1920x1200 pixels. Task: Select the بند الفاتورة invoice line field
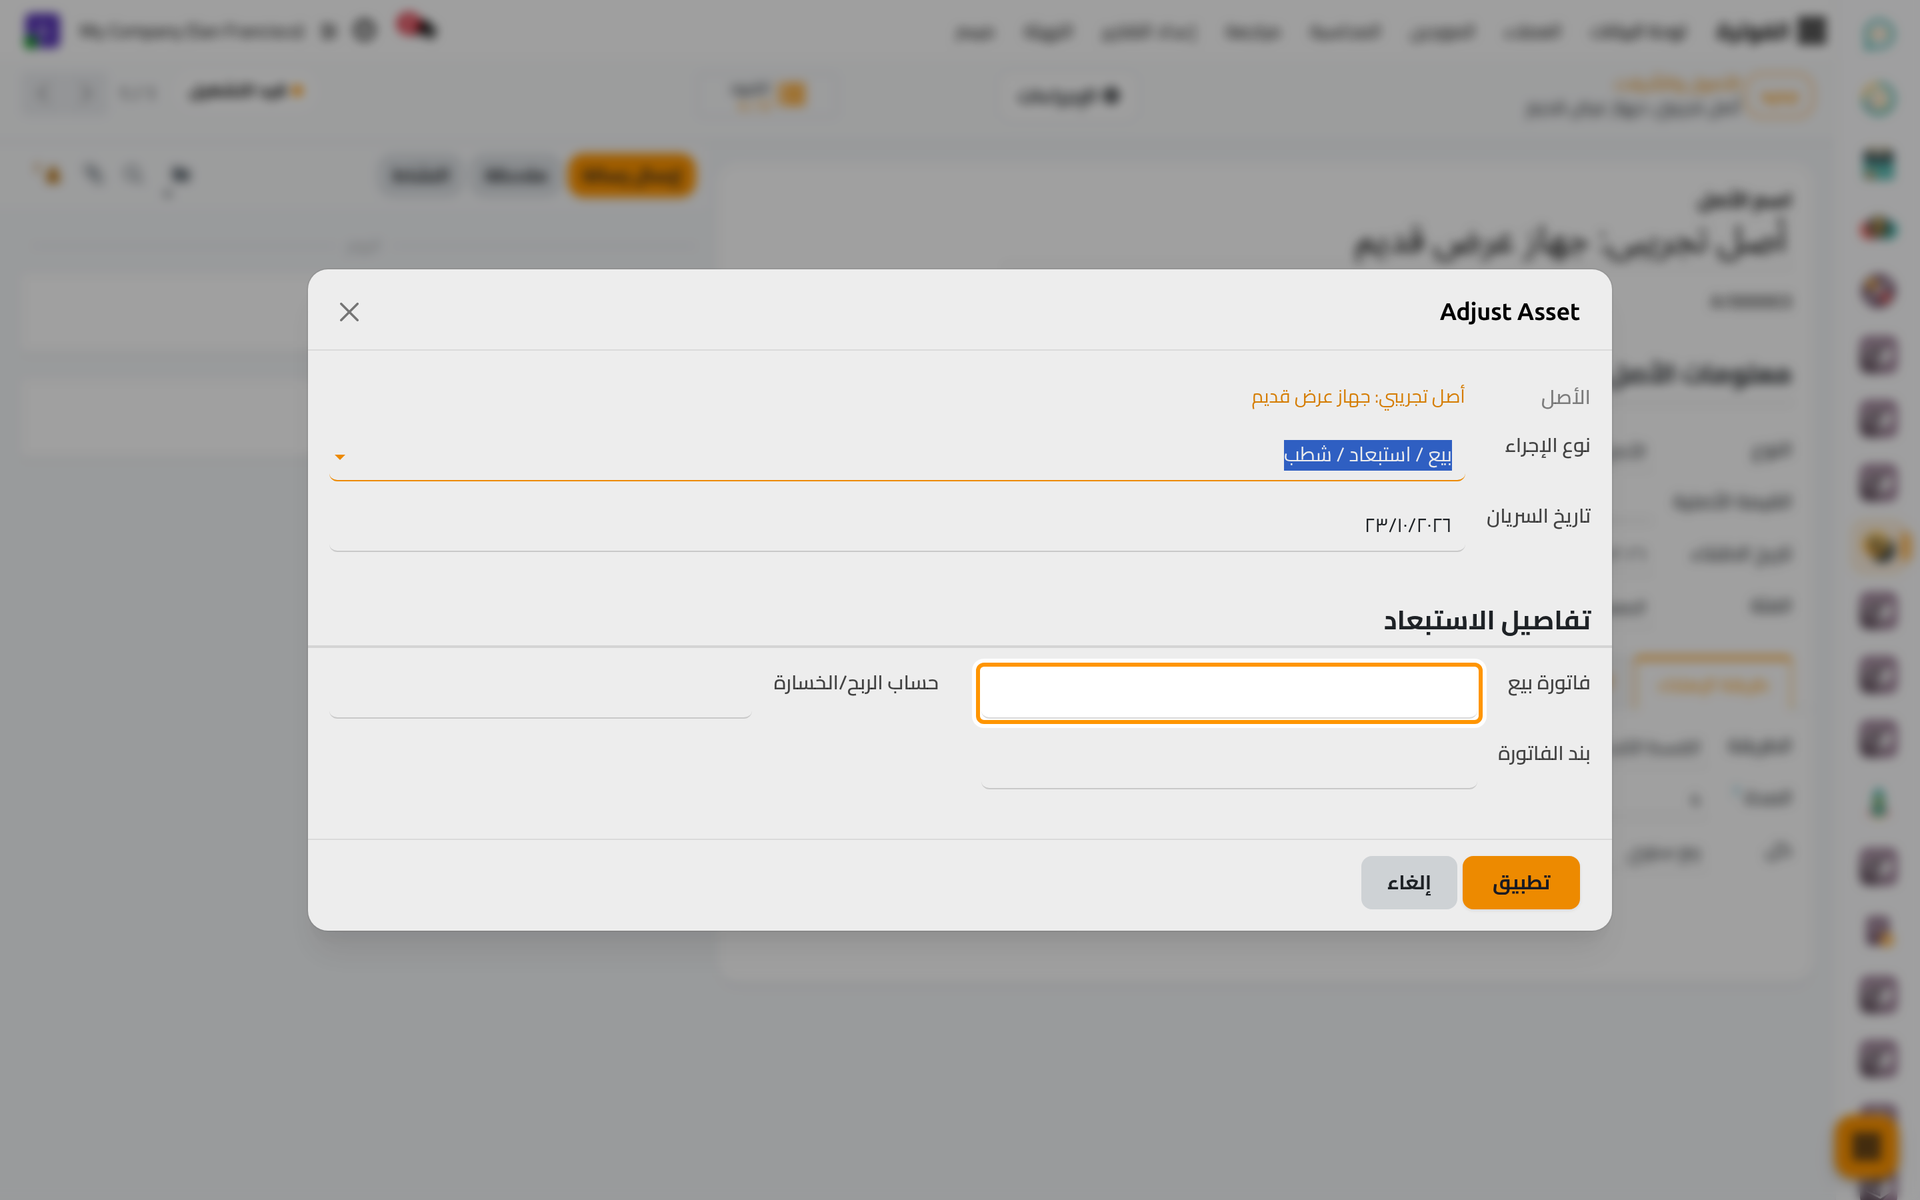click(x=1229, y=765)
